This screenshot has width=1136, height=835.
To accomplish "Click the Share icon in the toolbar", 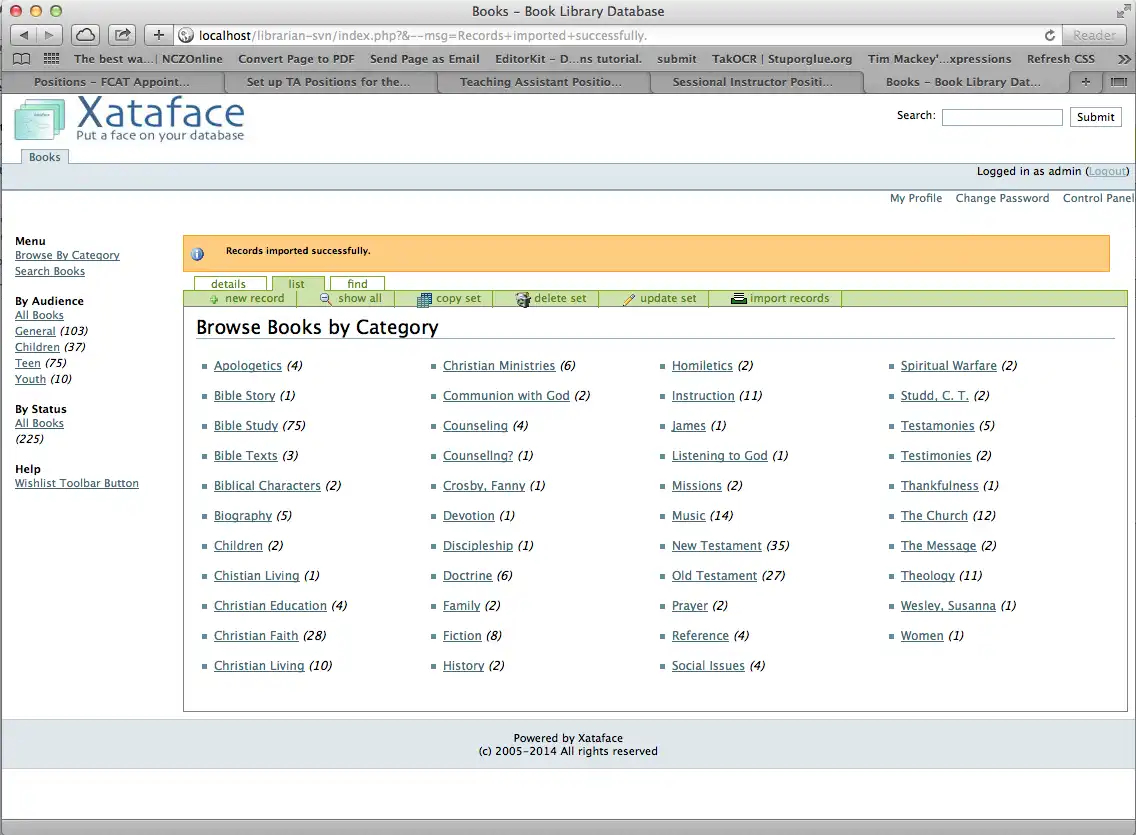I will coord(122,35).
